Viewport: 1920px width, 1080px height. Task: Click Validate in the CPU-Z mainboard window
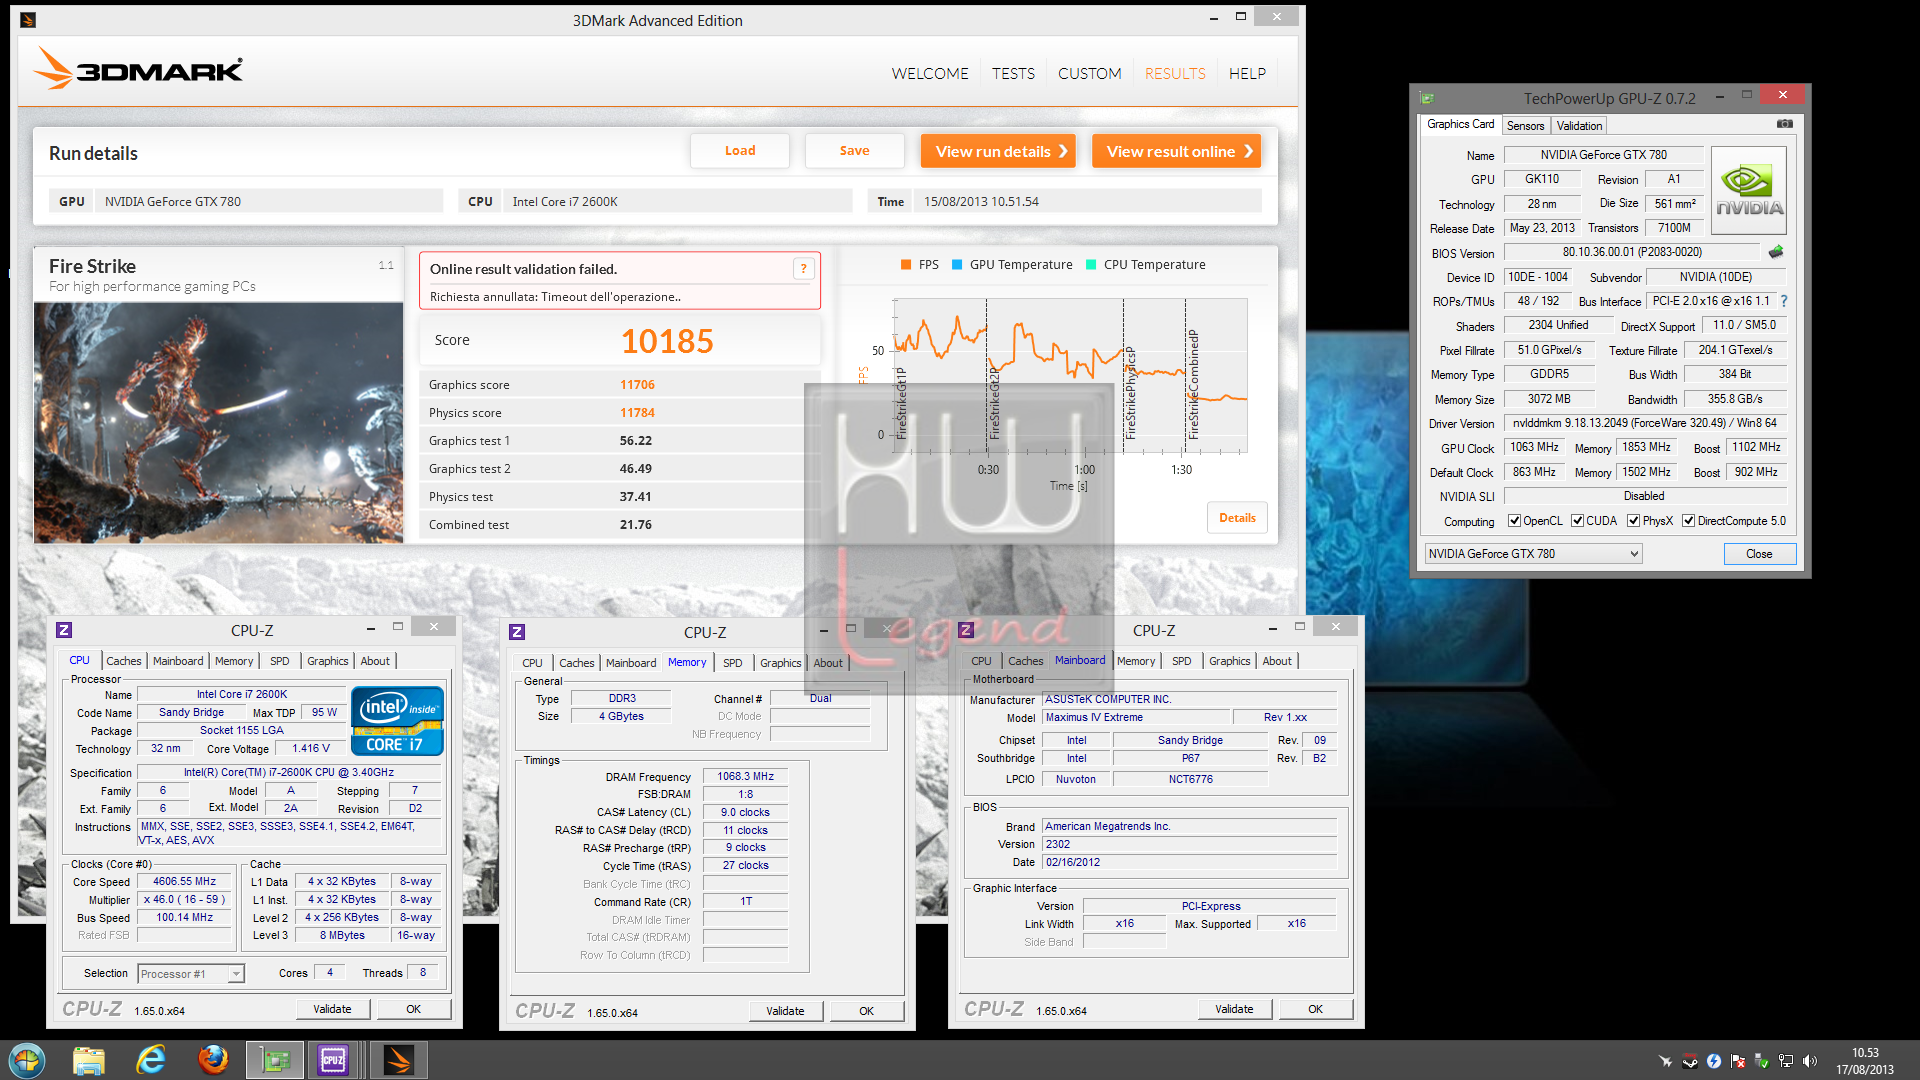coord(1234,1010)
